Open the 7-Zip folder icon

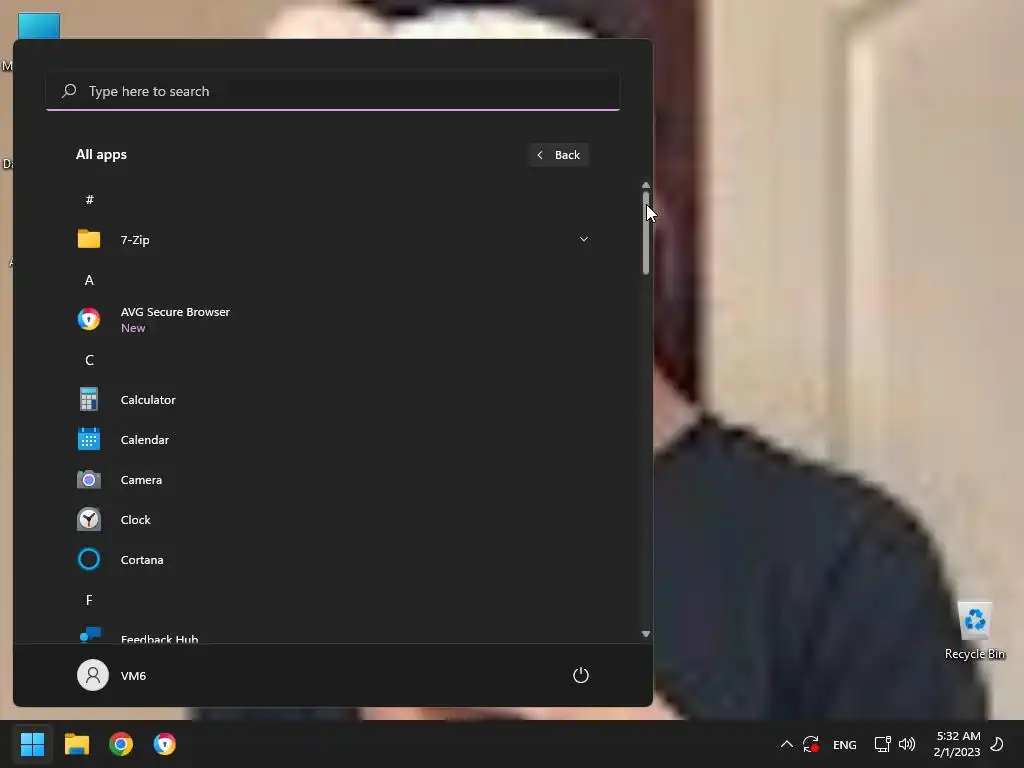89,239
